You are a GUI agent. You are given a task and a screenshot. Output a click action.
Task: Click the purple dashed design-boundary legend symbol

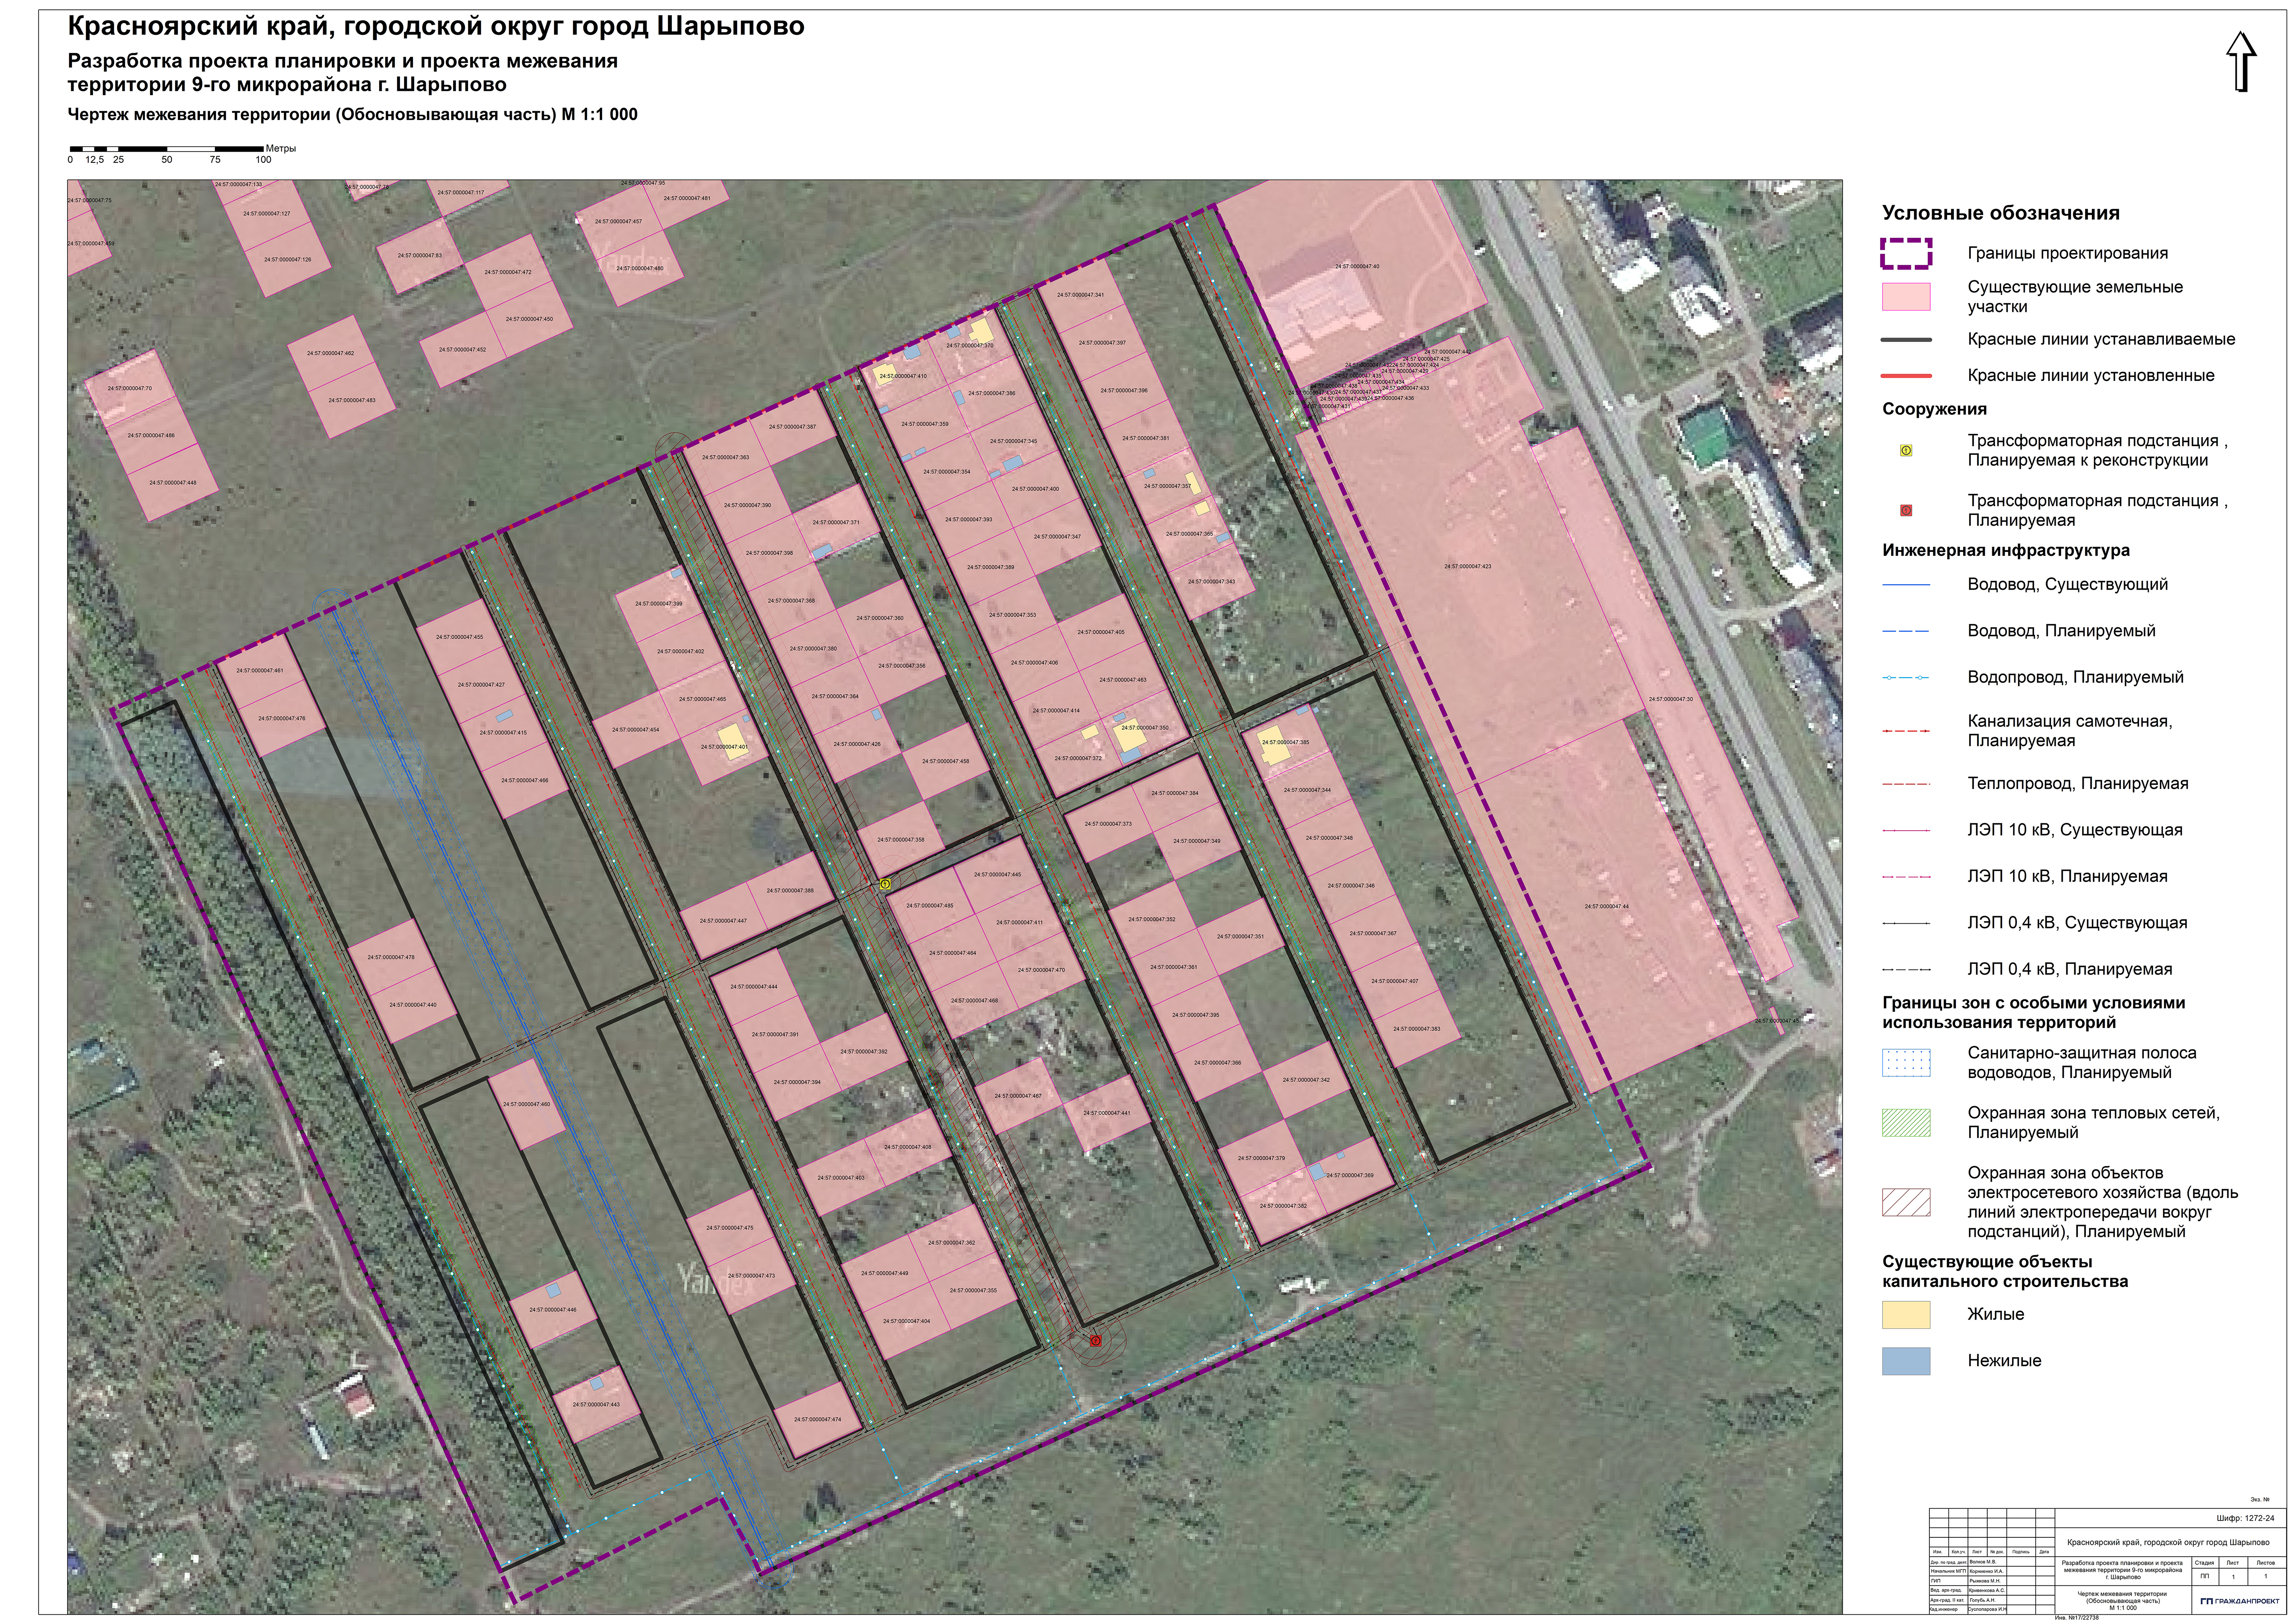tap(1906, 254)
